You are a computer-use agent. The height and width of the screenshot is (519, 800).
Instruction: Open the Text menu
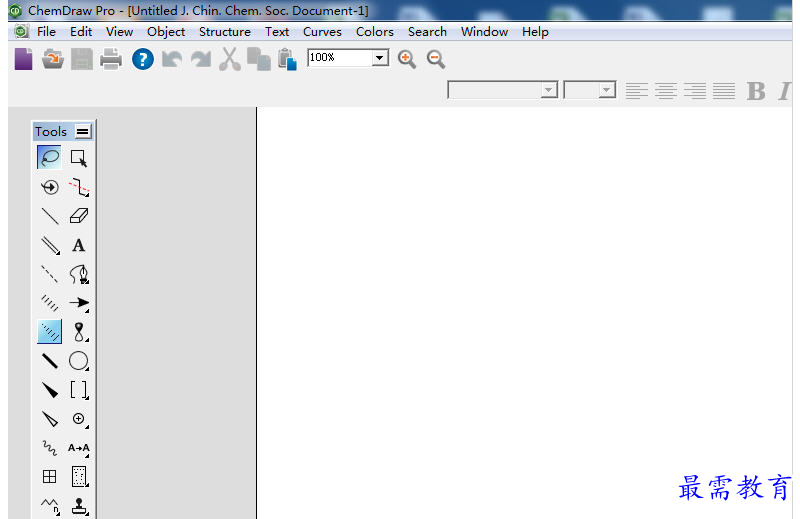click(x=277, y=32)
